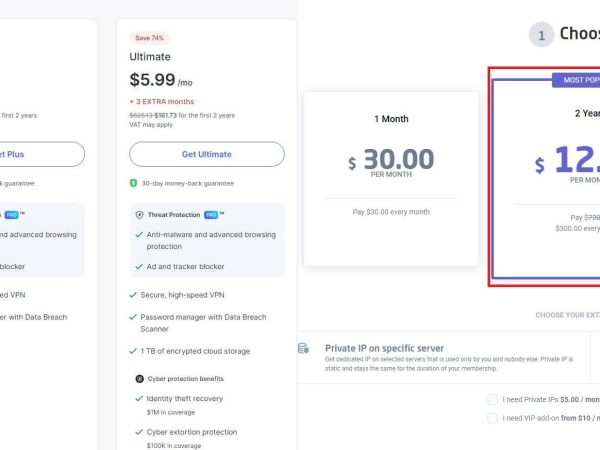Click the Save 74% badge
The image size is (600, 450).
coord(149,38)
